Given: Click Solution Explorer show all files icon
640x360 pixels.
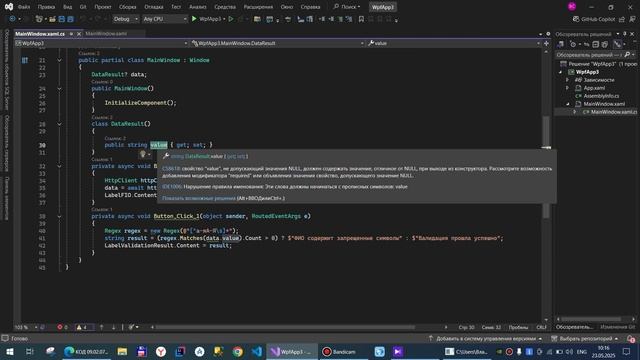Looking at the screenshot, I should pyautogui.click(x=604, y=44).
